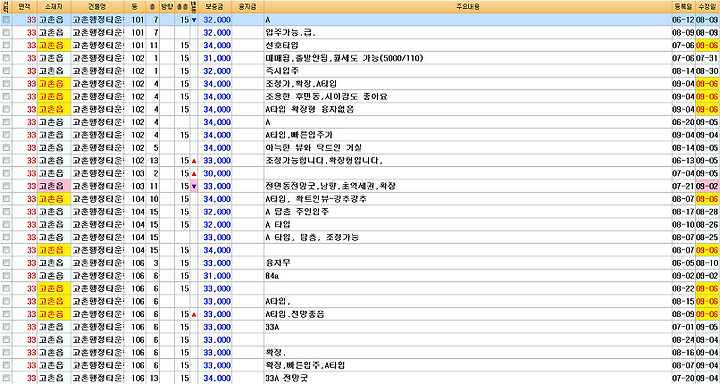This screenshot has height=384, width=720.
Task: Click the red up arrow beside deposit 30,000
Action: 194,174
